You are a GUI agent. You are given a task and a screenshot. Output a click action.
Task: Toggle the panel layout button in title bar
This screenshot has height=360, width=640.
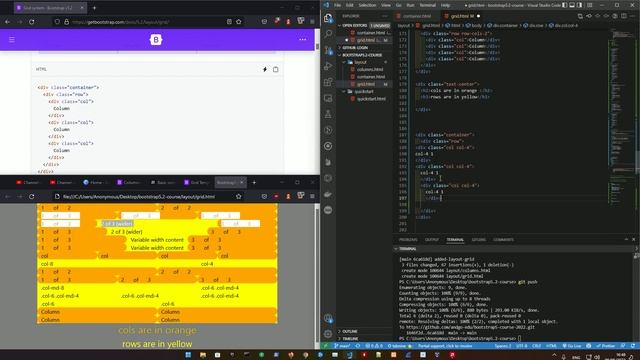[572, 5]
